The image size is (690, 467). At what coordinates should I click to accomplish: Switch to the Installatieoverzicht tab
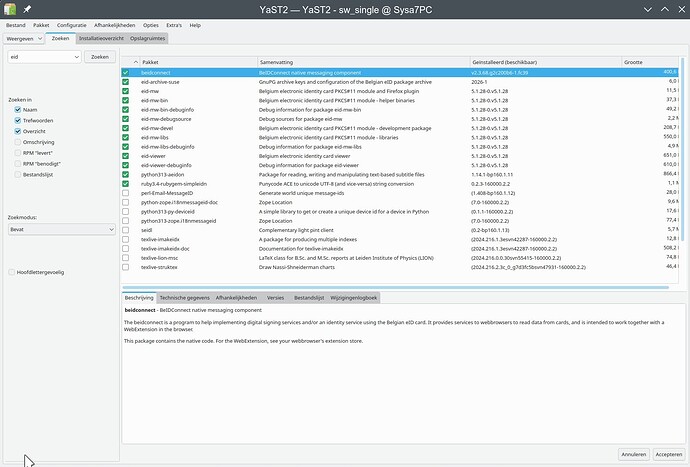[101, 38]
